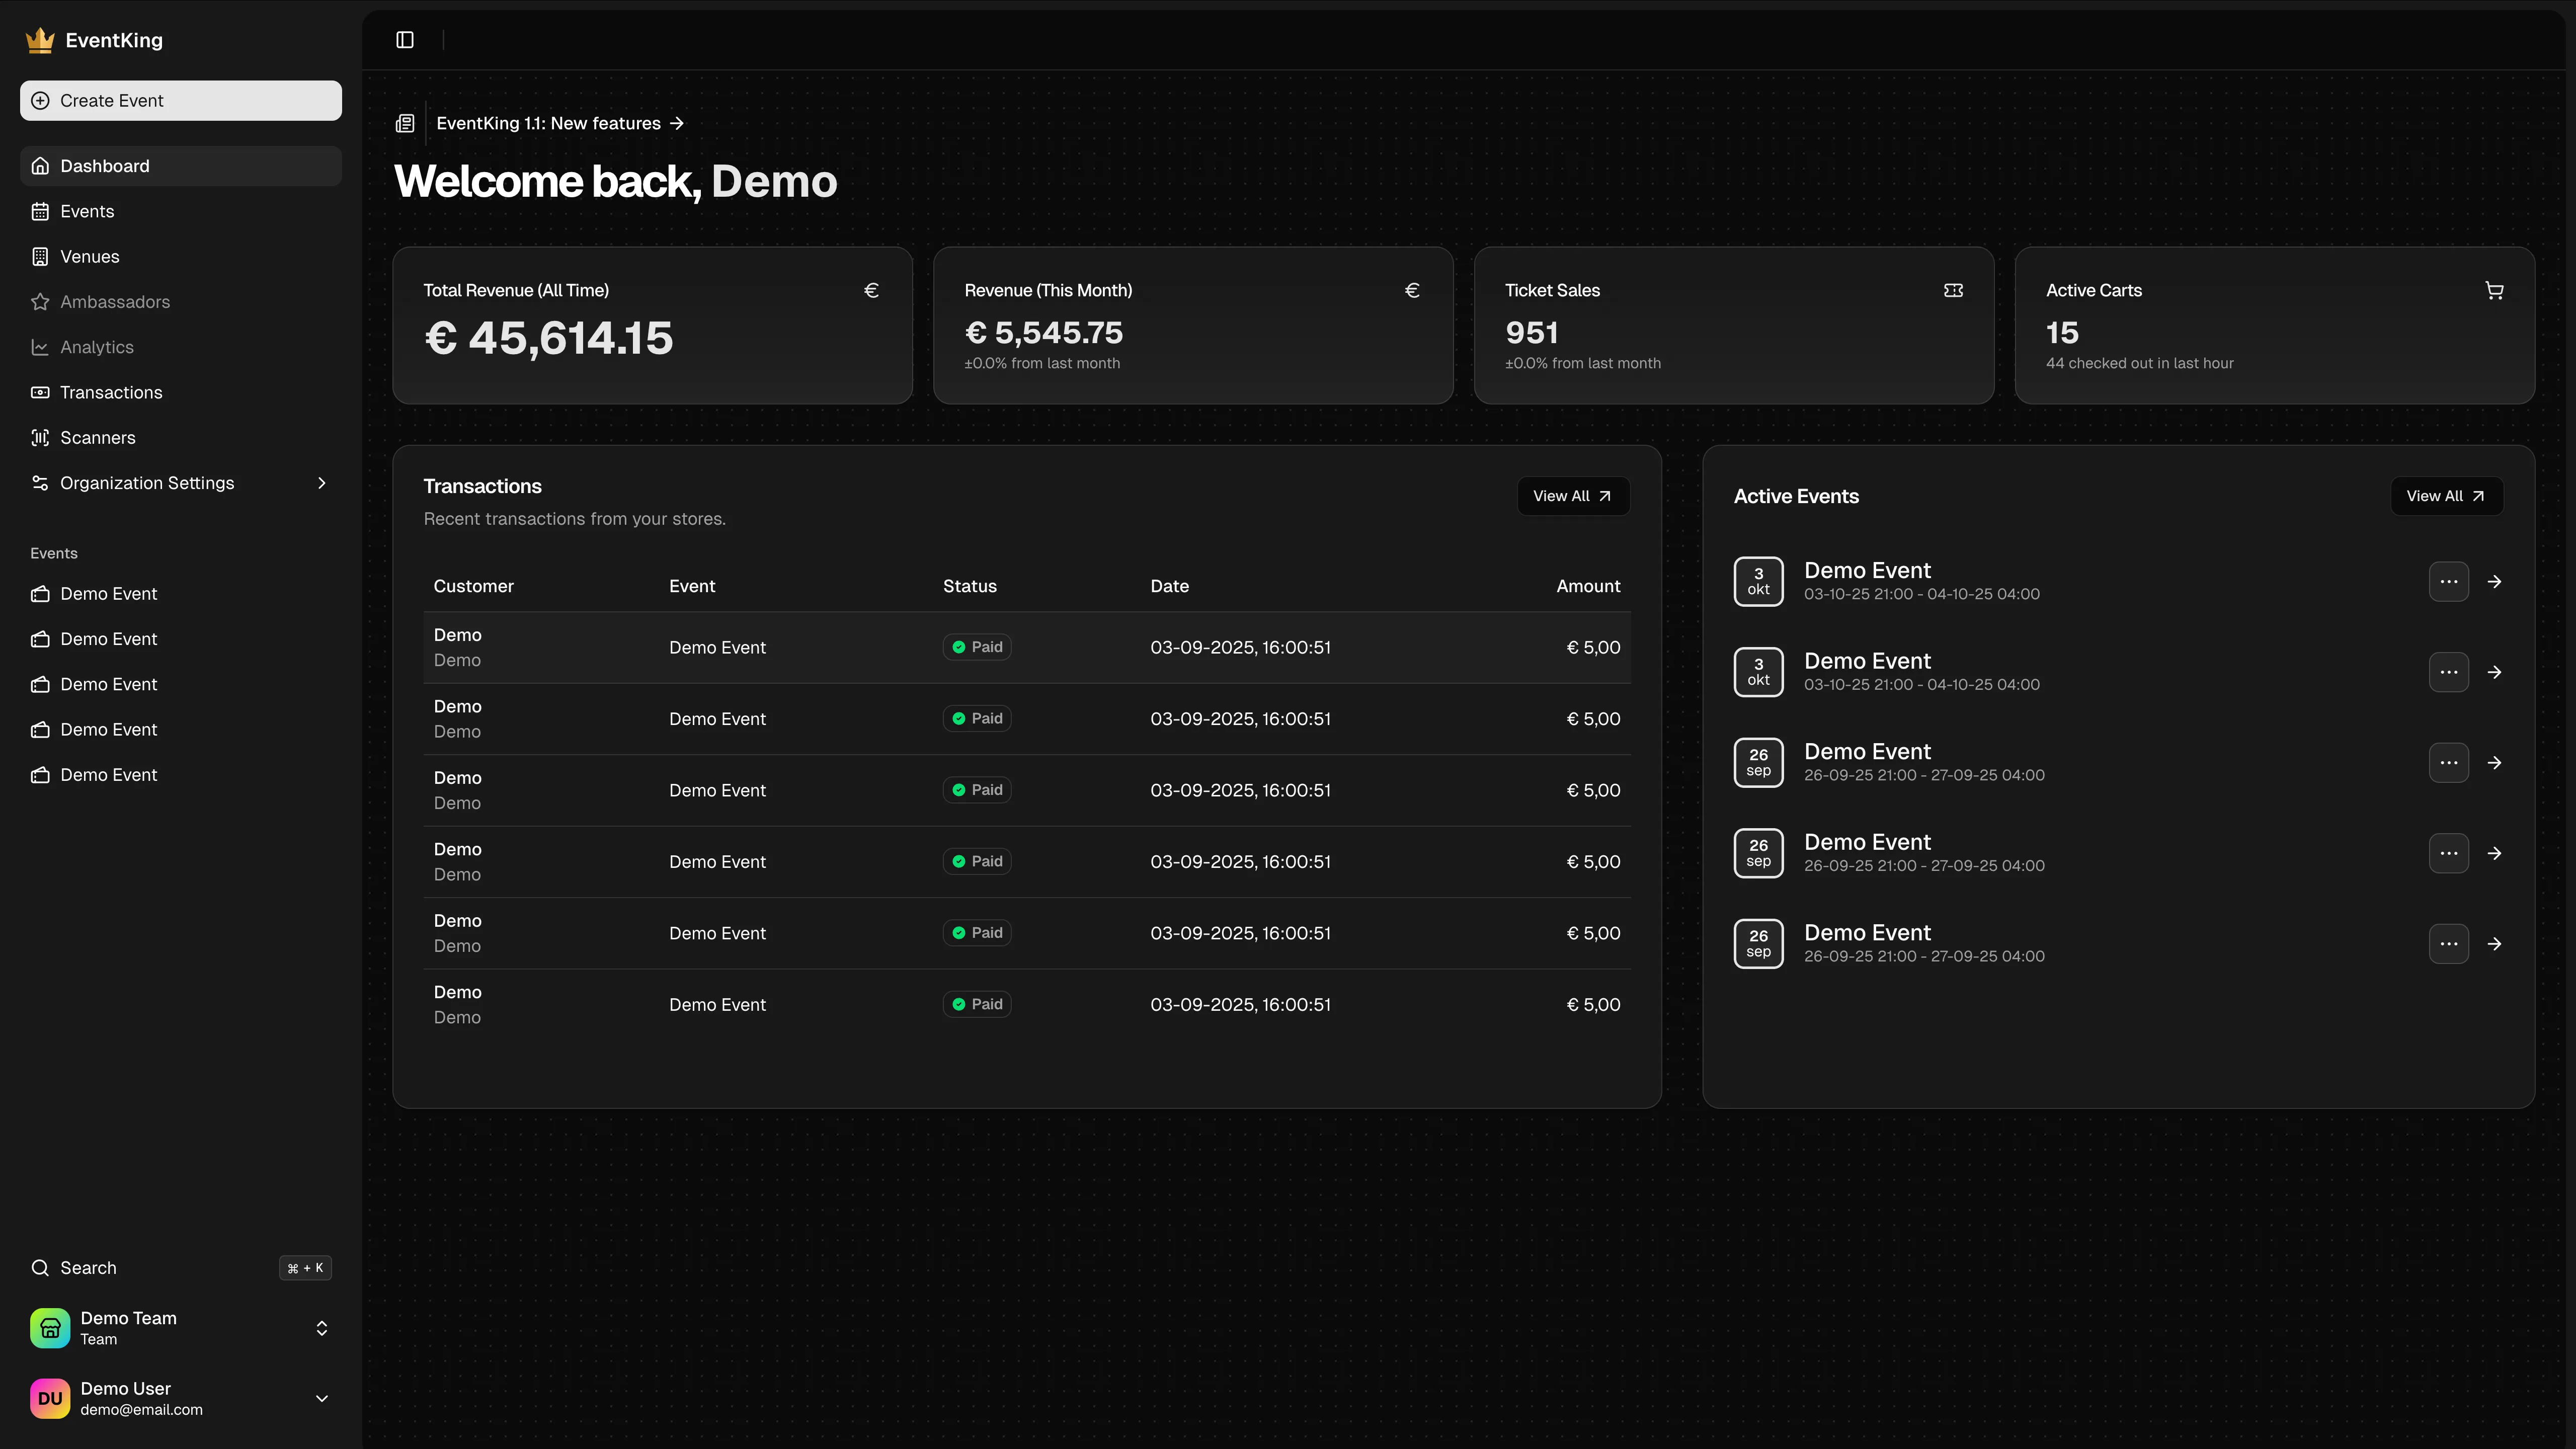Expand Organization Settings chevron
This screenshot has height=1449, width=2576.
pyautogui.click(x=321, y=483)
